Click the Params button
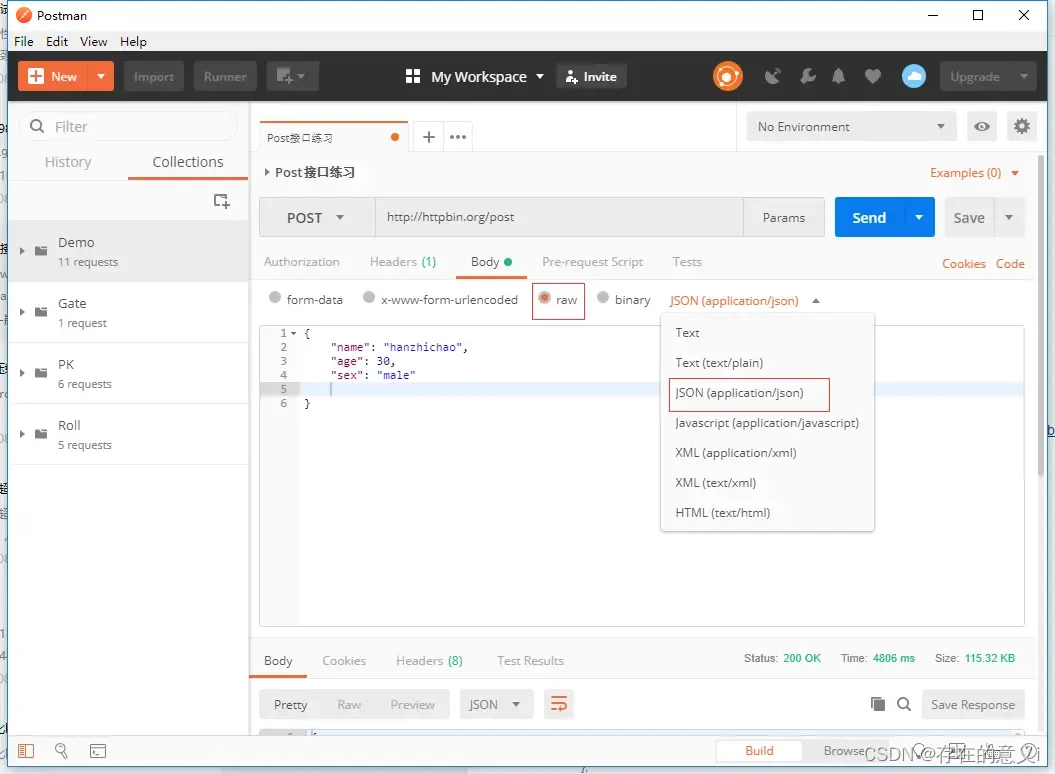Image resolution: width=1055 pixels, height=774 pixels. pyautogui.click(x=784, y=217)
